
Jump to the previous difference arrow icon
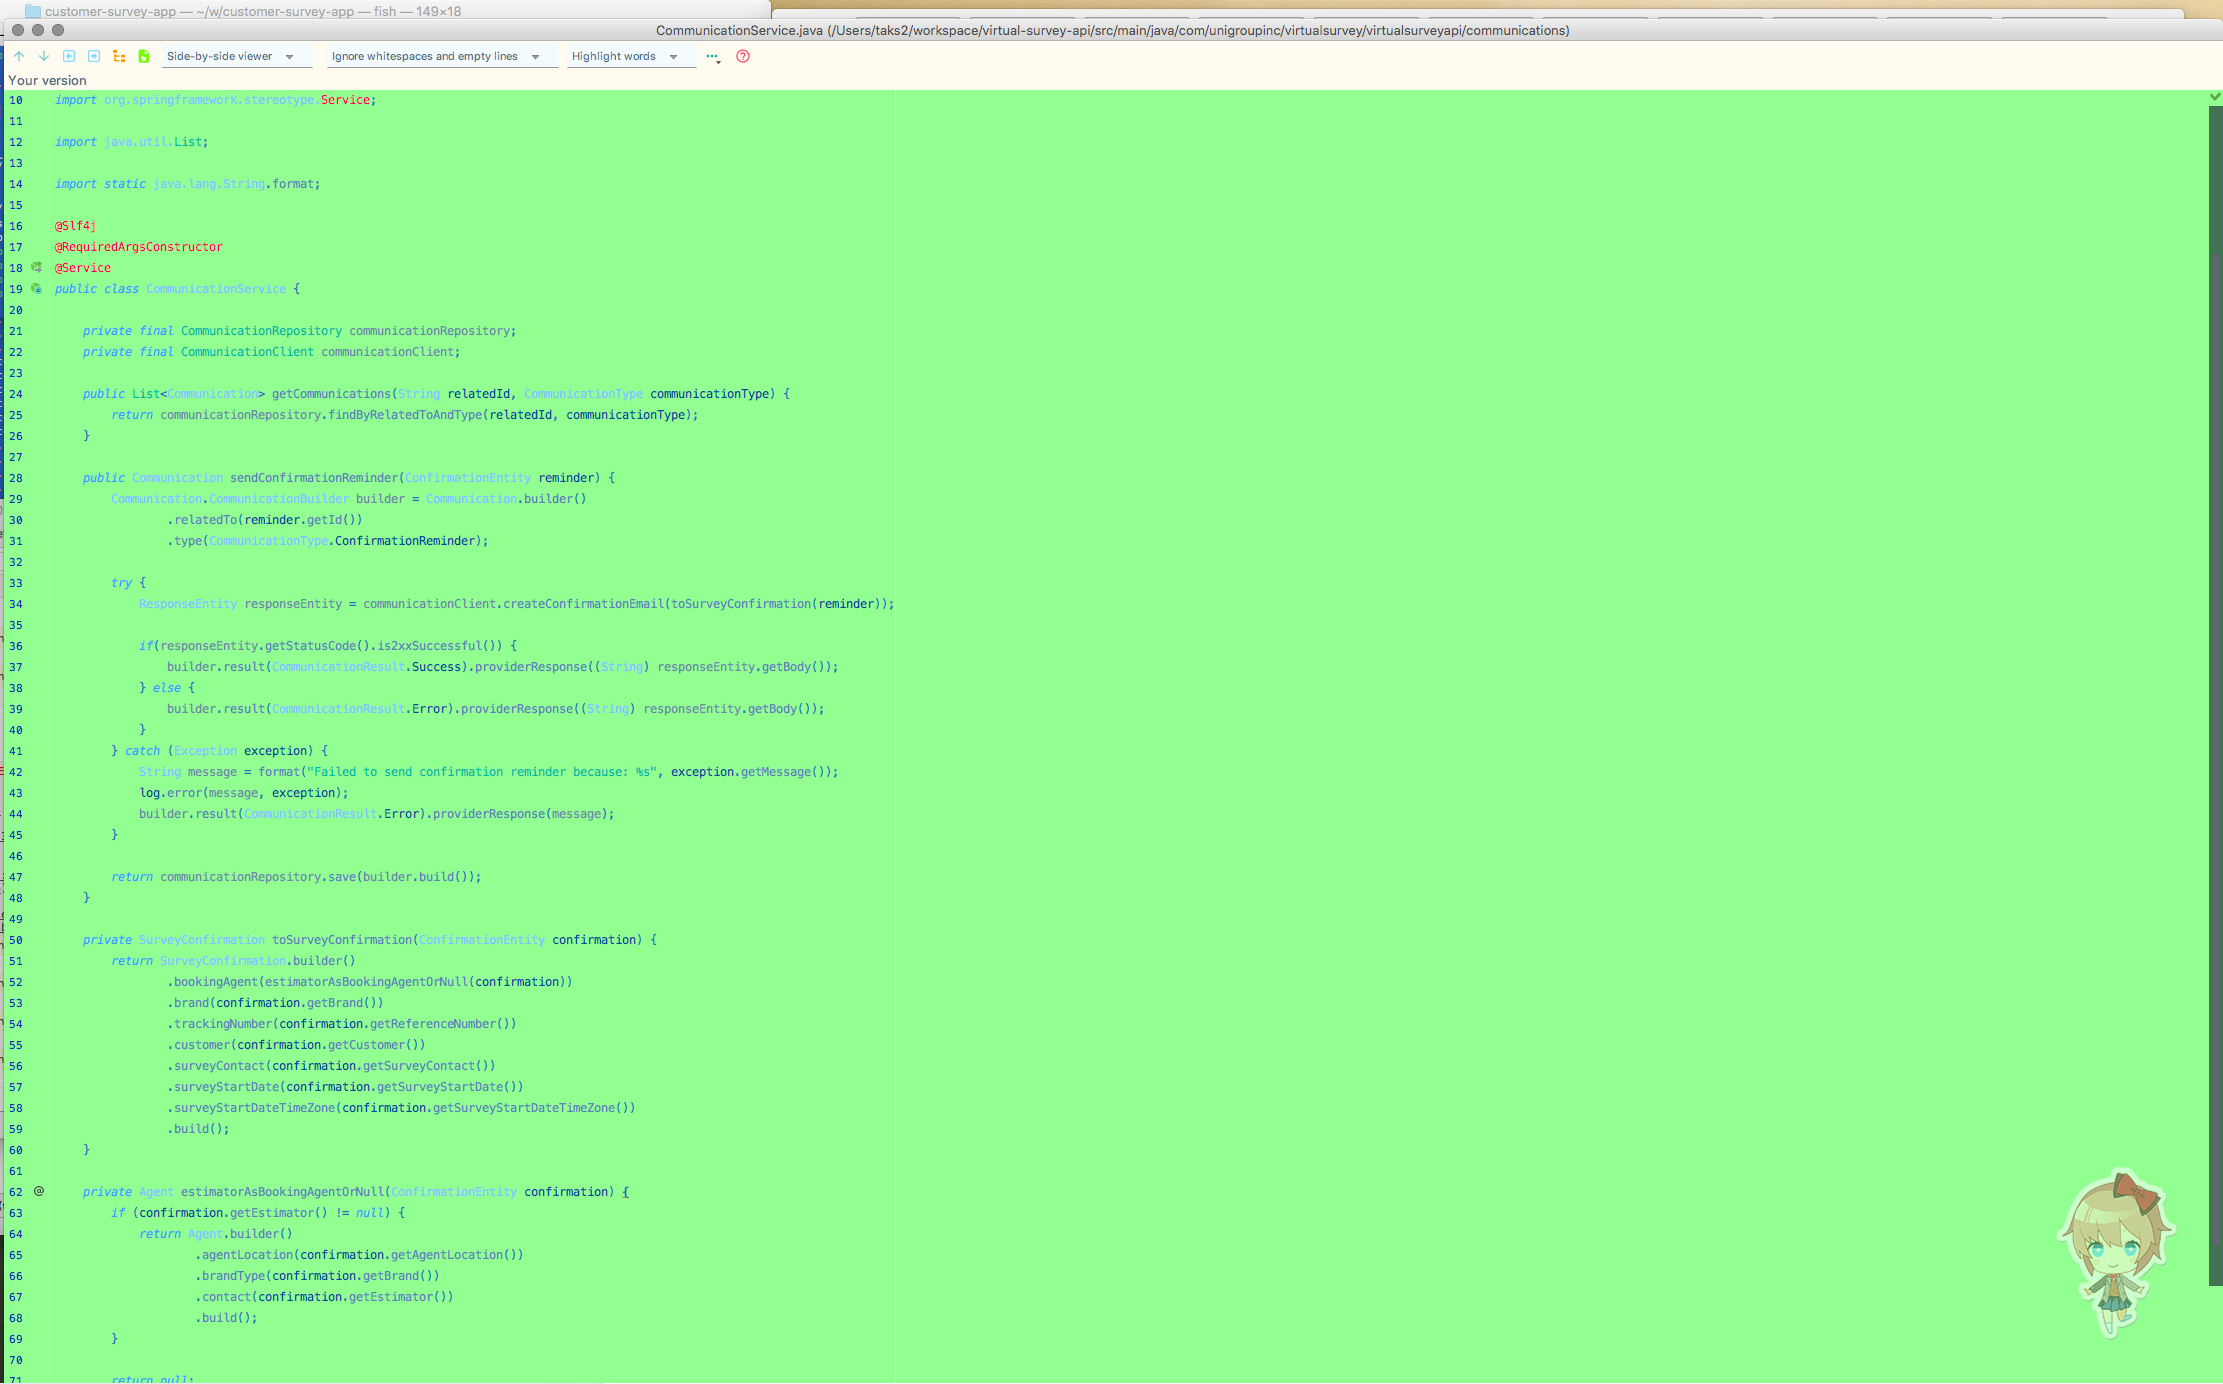[x=18, y=56]
